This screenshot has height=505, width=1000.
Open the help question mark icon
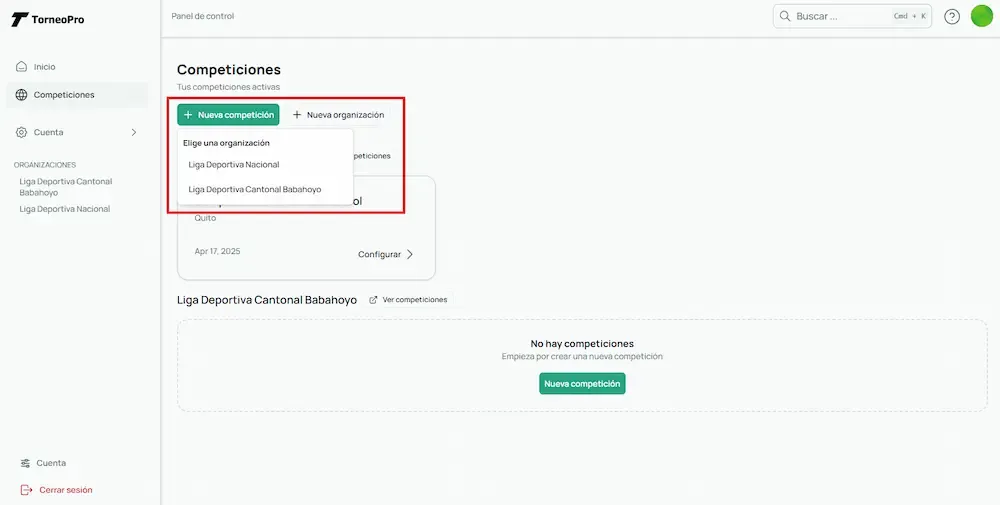(x=952, y=17)
